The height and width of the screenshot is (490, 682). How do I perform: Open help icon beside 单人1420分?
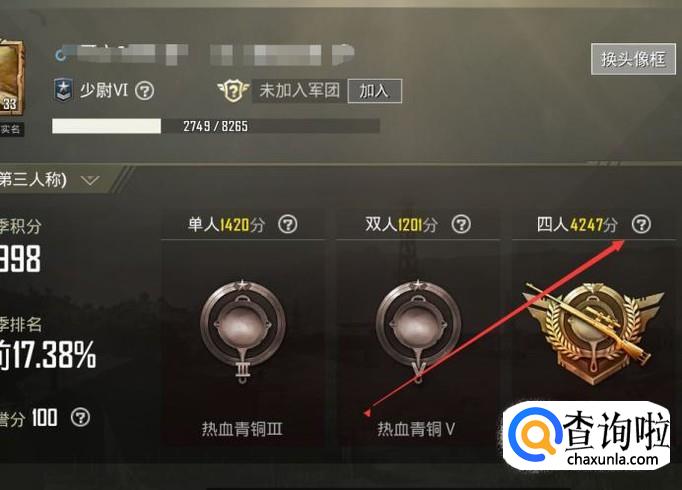[x=288, y=224]
